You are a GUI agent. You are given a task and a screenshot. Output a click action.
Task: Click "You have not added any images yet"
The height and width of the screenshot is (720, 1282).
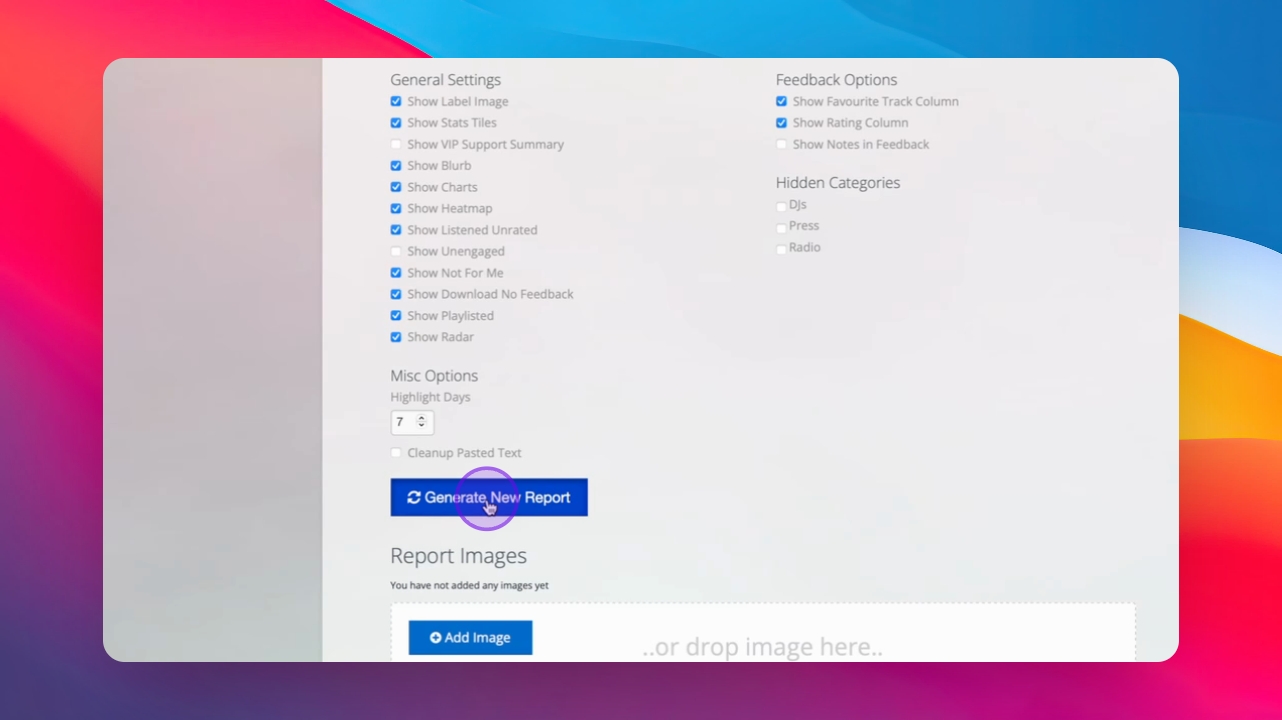[x=470, y=586]
